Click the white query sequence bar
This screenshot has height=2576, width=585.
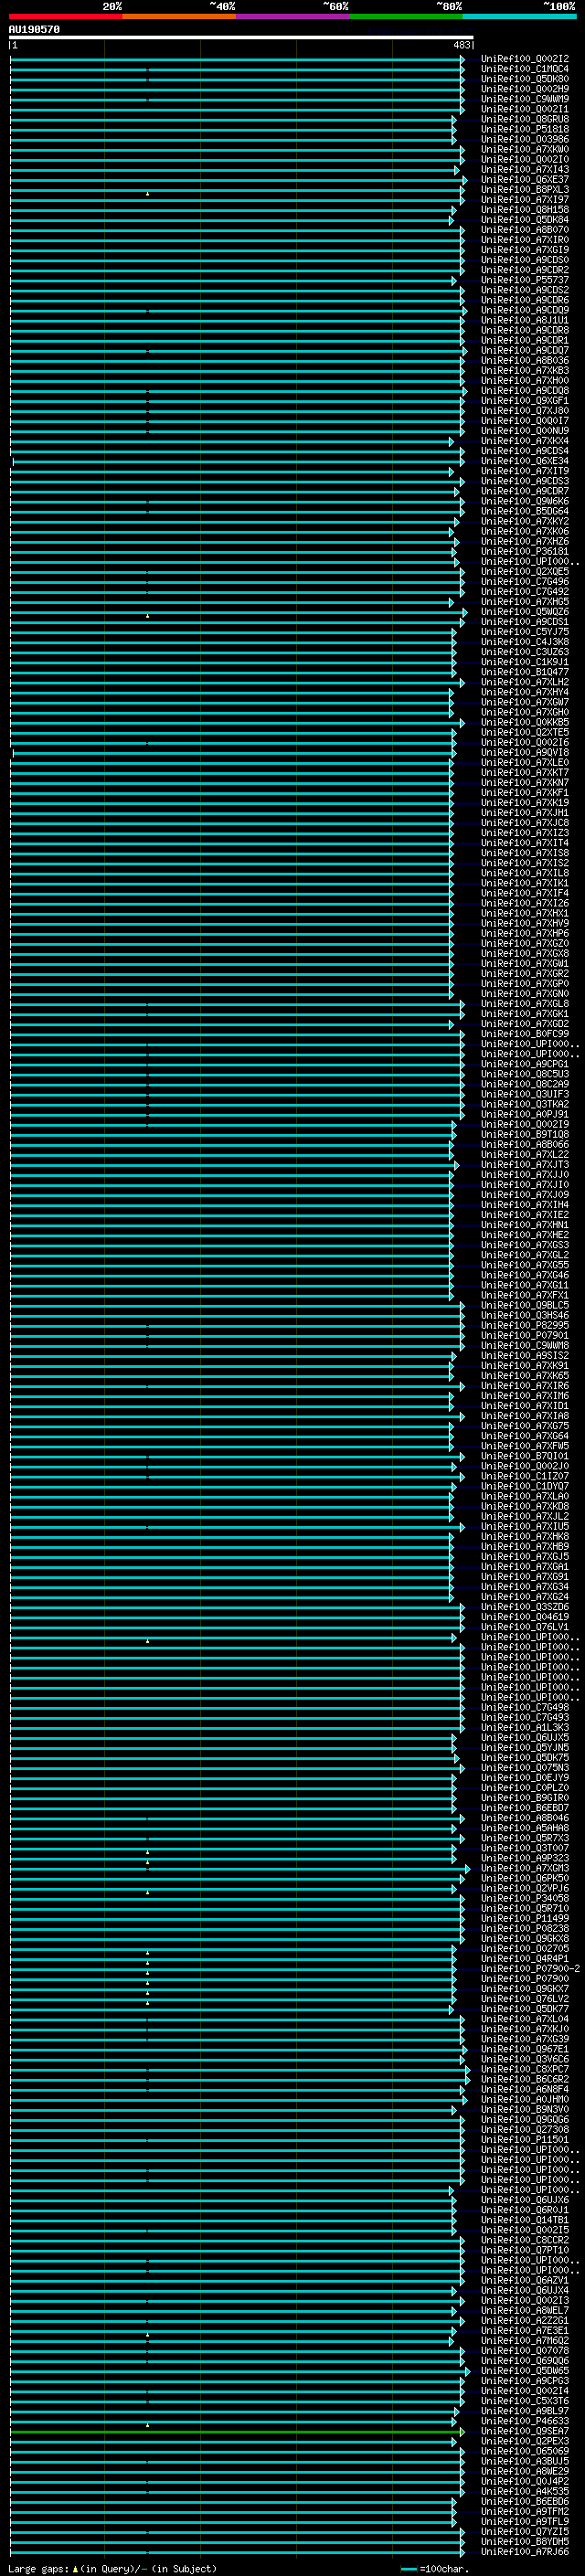pos(241,38)
